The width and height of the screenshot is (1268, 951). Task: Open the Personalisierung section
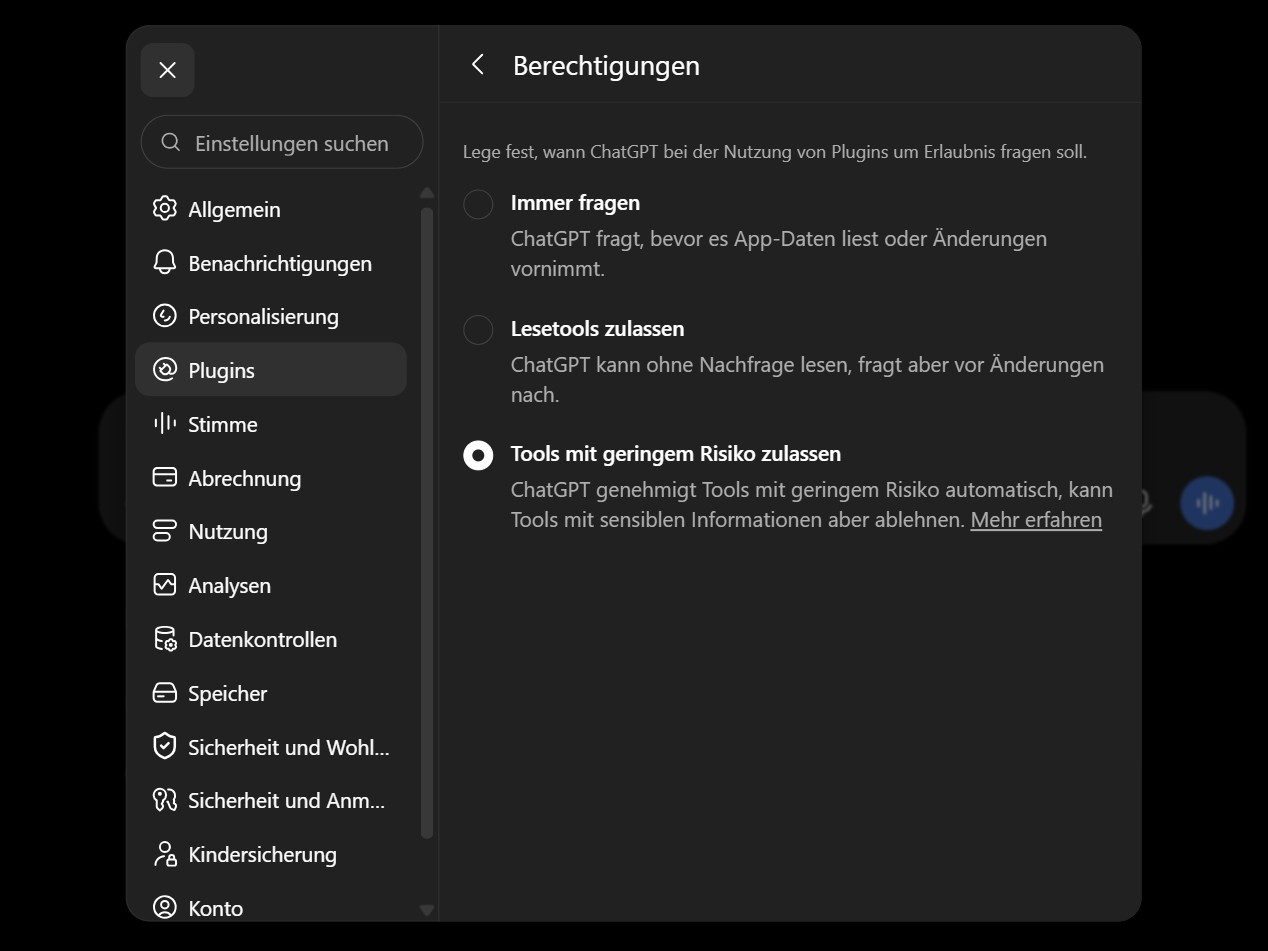coord(270,316)
